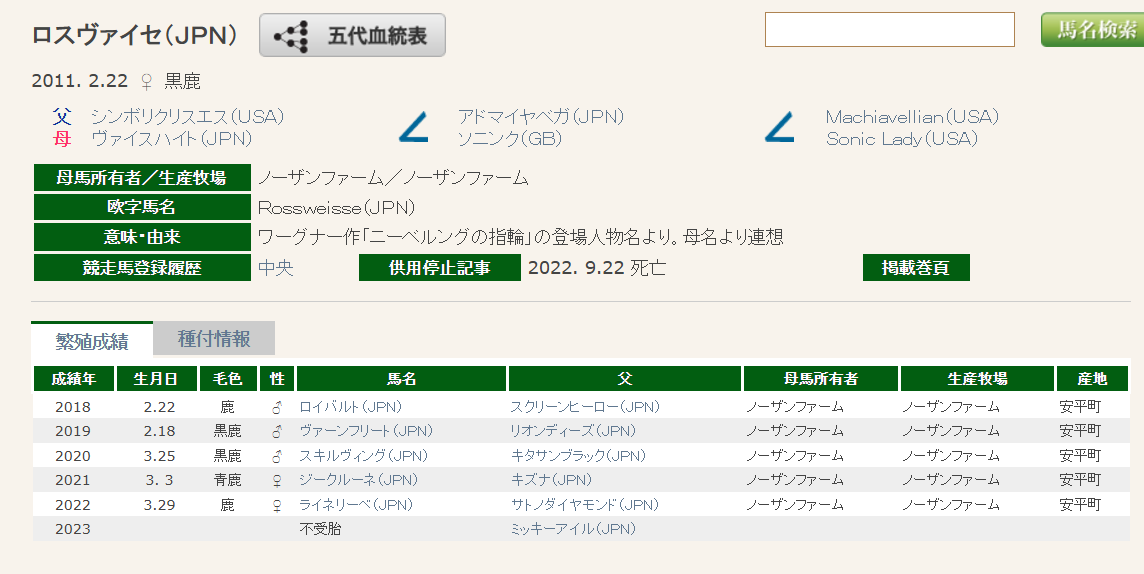Click the blue arrow icon beside Machiavellian

click(779, 128)
